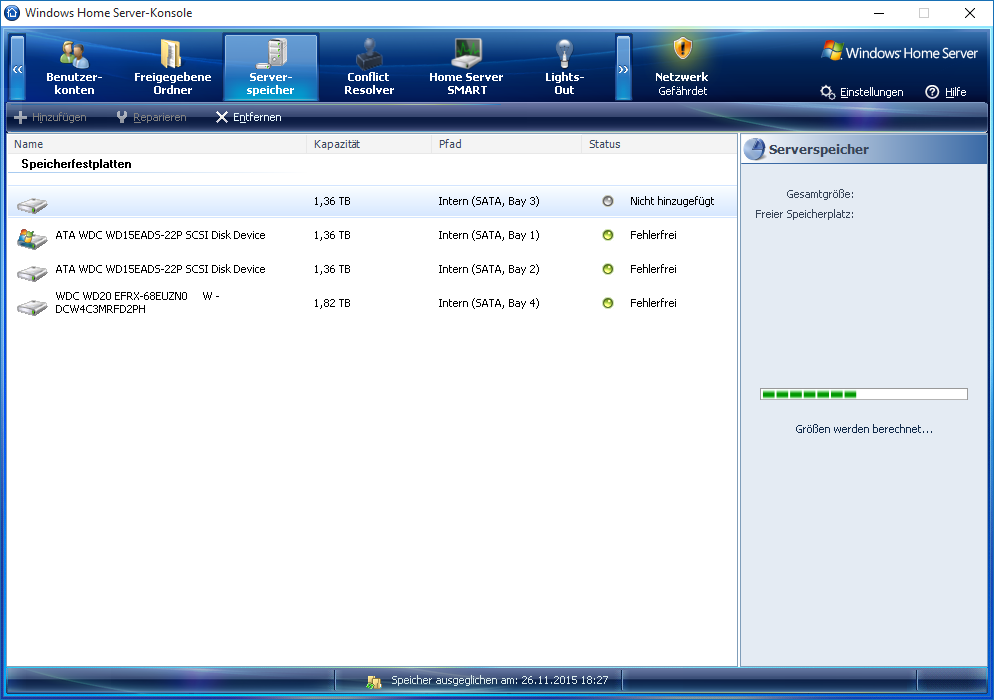
Task: Click 'Speicher ausgeglichen am' status text
Action: pyautogui.click(x=500, y=680)
